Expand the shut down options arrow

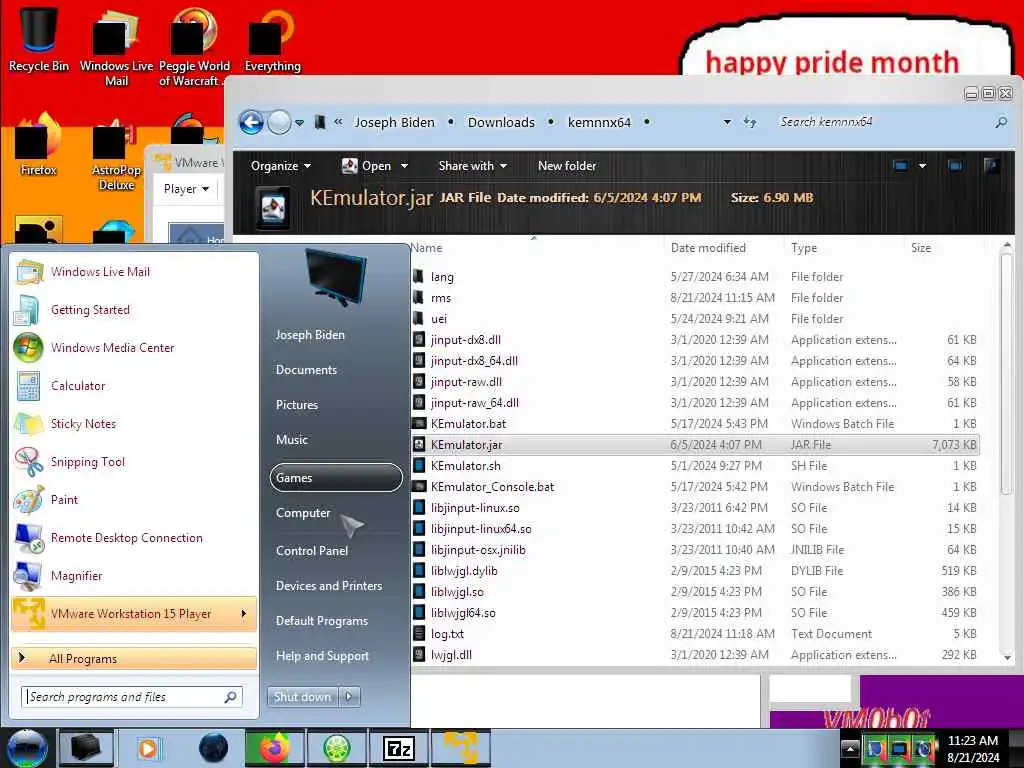[349, 697]
